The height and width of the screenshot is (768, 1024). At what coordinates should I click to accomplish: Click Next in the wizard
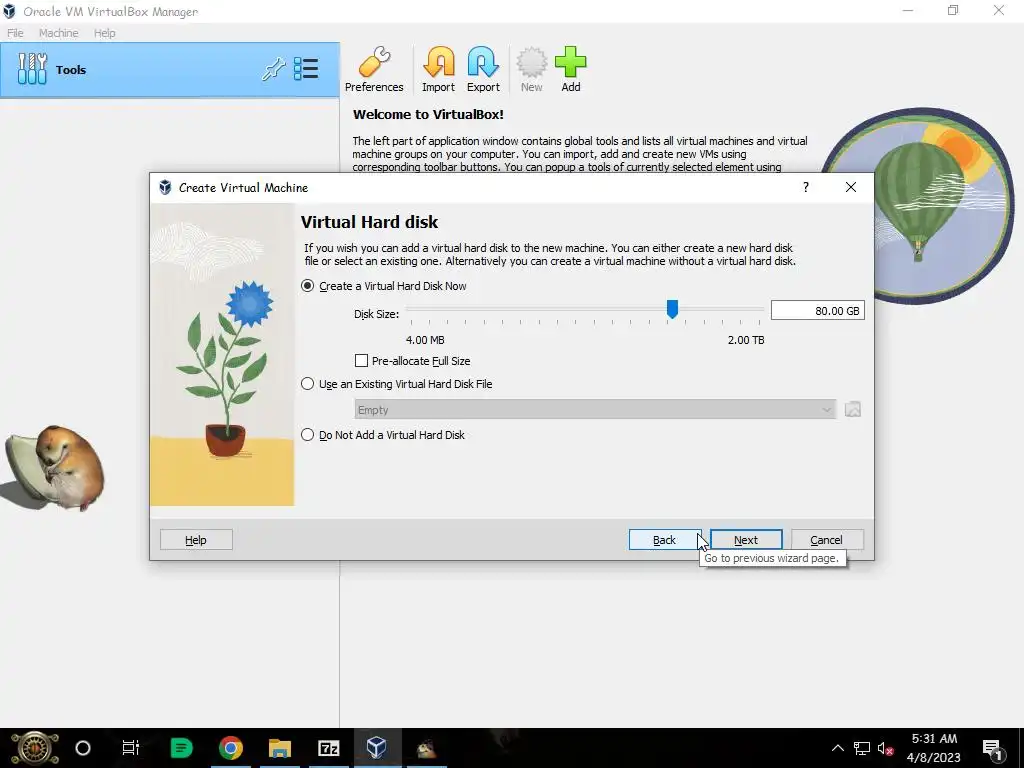[746, 540]
